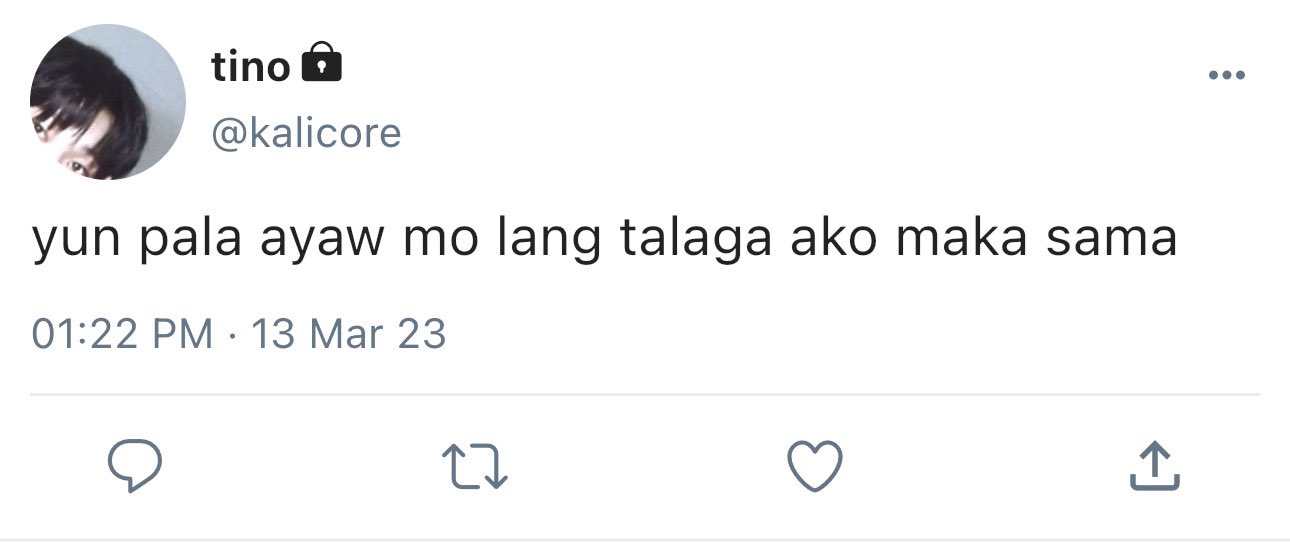Retweet the post using the arrows icon

[475, 467]
